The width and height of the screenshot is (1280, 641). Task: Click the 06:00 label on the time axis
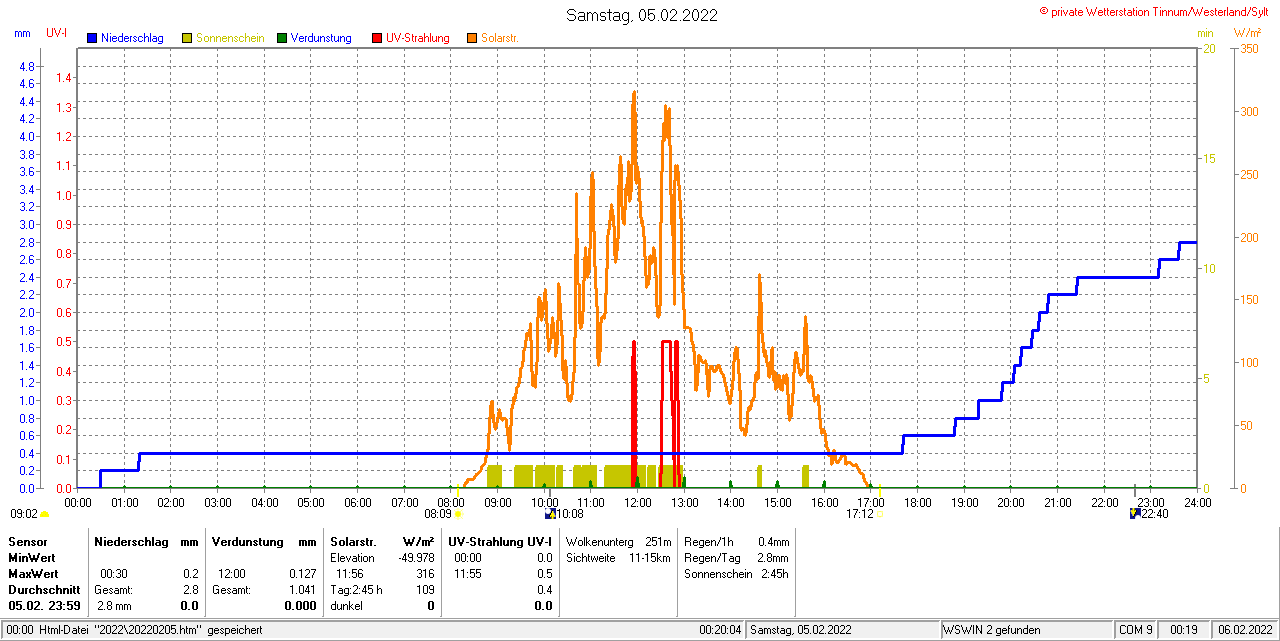[x=357, y=502]
